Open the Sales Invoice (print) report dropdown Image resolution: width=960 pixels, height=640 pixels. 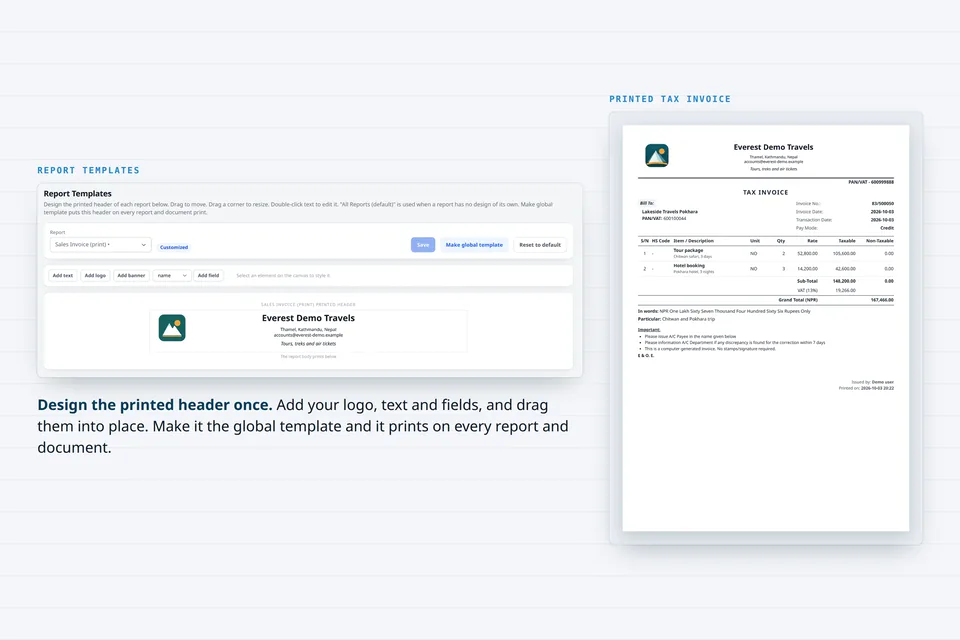tap(100, 244)
